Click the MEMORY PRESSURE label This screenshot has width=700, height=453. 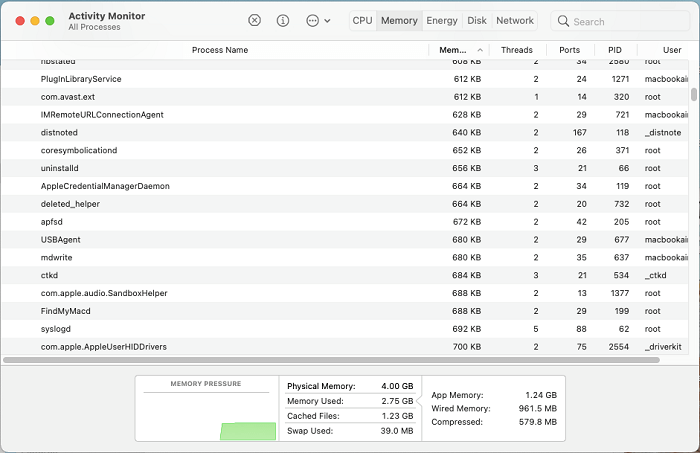click(206, 383)
